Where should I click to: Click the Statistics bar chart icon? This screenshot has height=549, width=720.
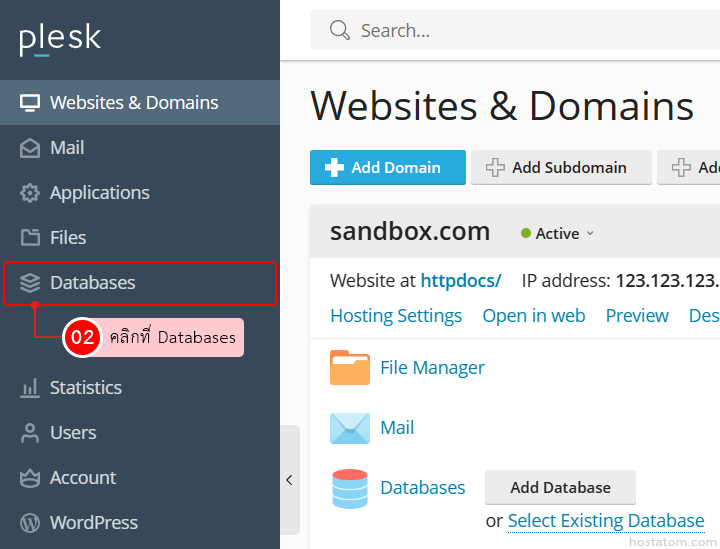[x=30, y=388]
